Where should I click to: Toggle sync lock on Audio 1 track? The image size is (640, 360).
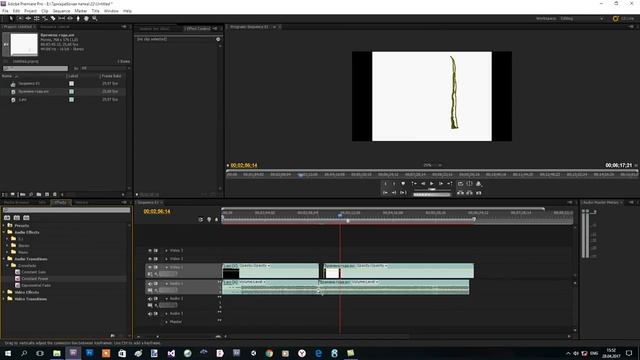(x=156, y=284)
